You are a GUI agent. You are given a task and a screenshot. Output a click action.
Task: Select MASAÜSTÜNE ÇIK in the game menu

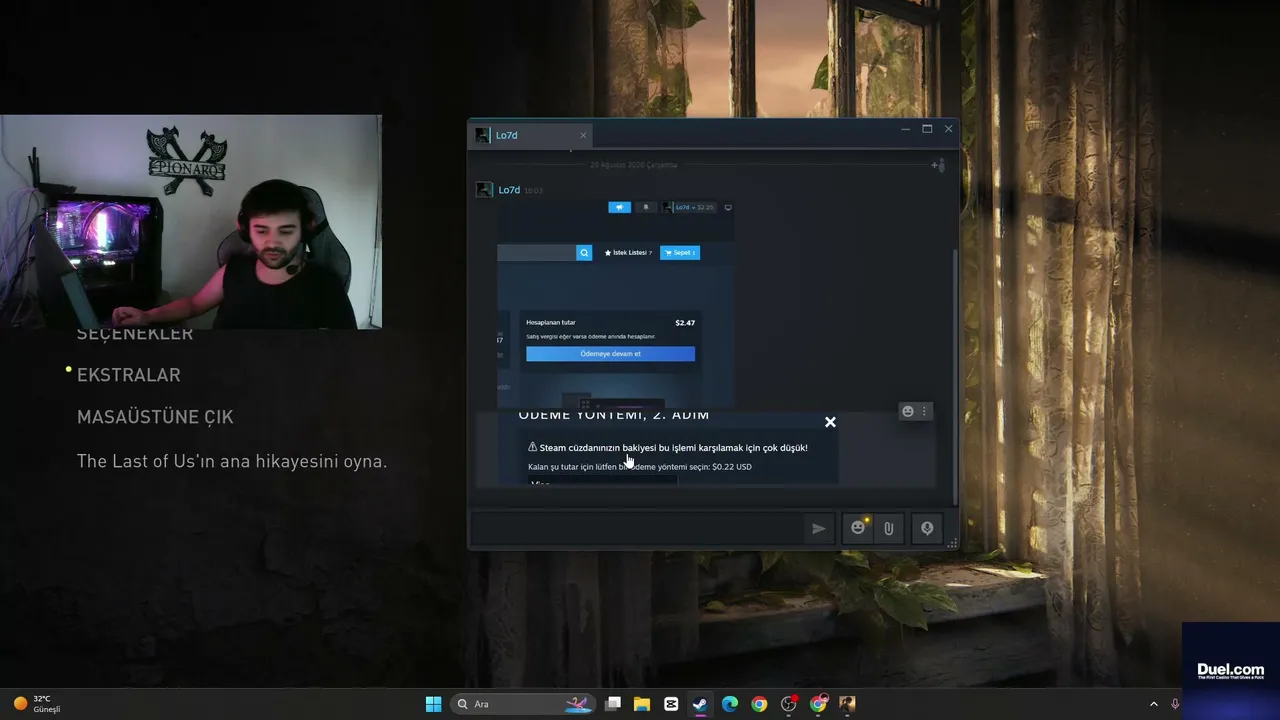click(155, 417)
